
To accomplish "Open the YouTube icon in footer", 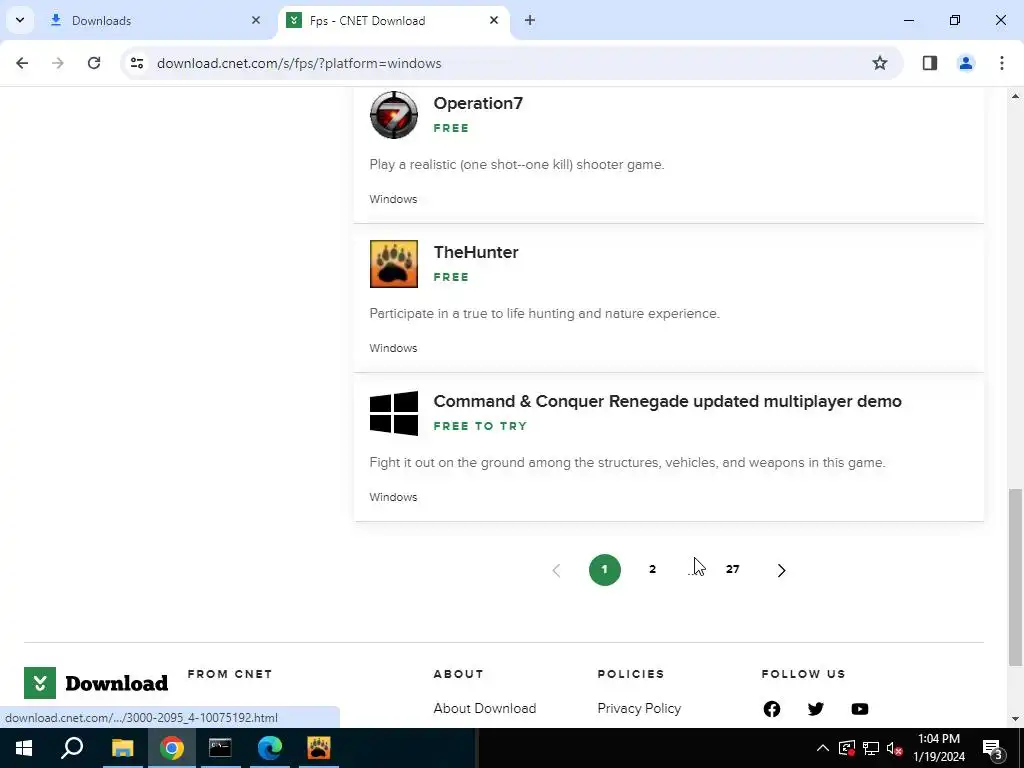I will [x=859, y=709].
